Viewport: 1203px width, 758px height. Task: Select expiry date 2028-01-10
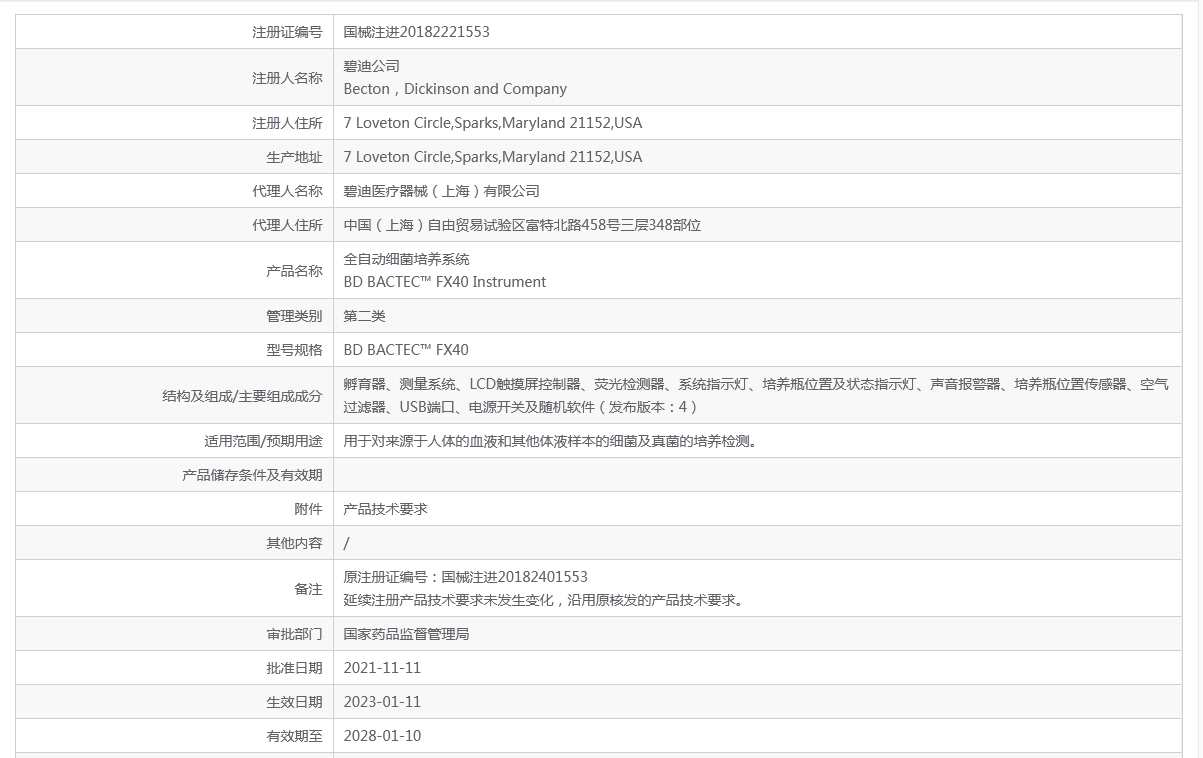[x=382, y=736]
